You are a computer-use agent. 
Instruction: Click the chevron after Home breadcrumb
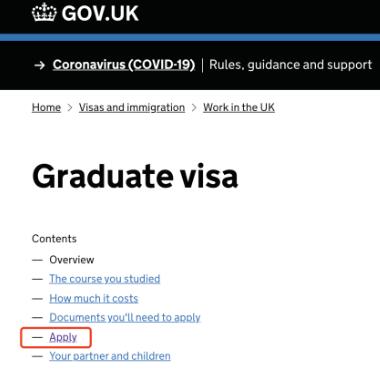pos(70,108)
